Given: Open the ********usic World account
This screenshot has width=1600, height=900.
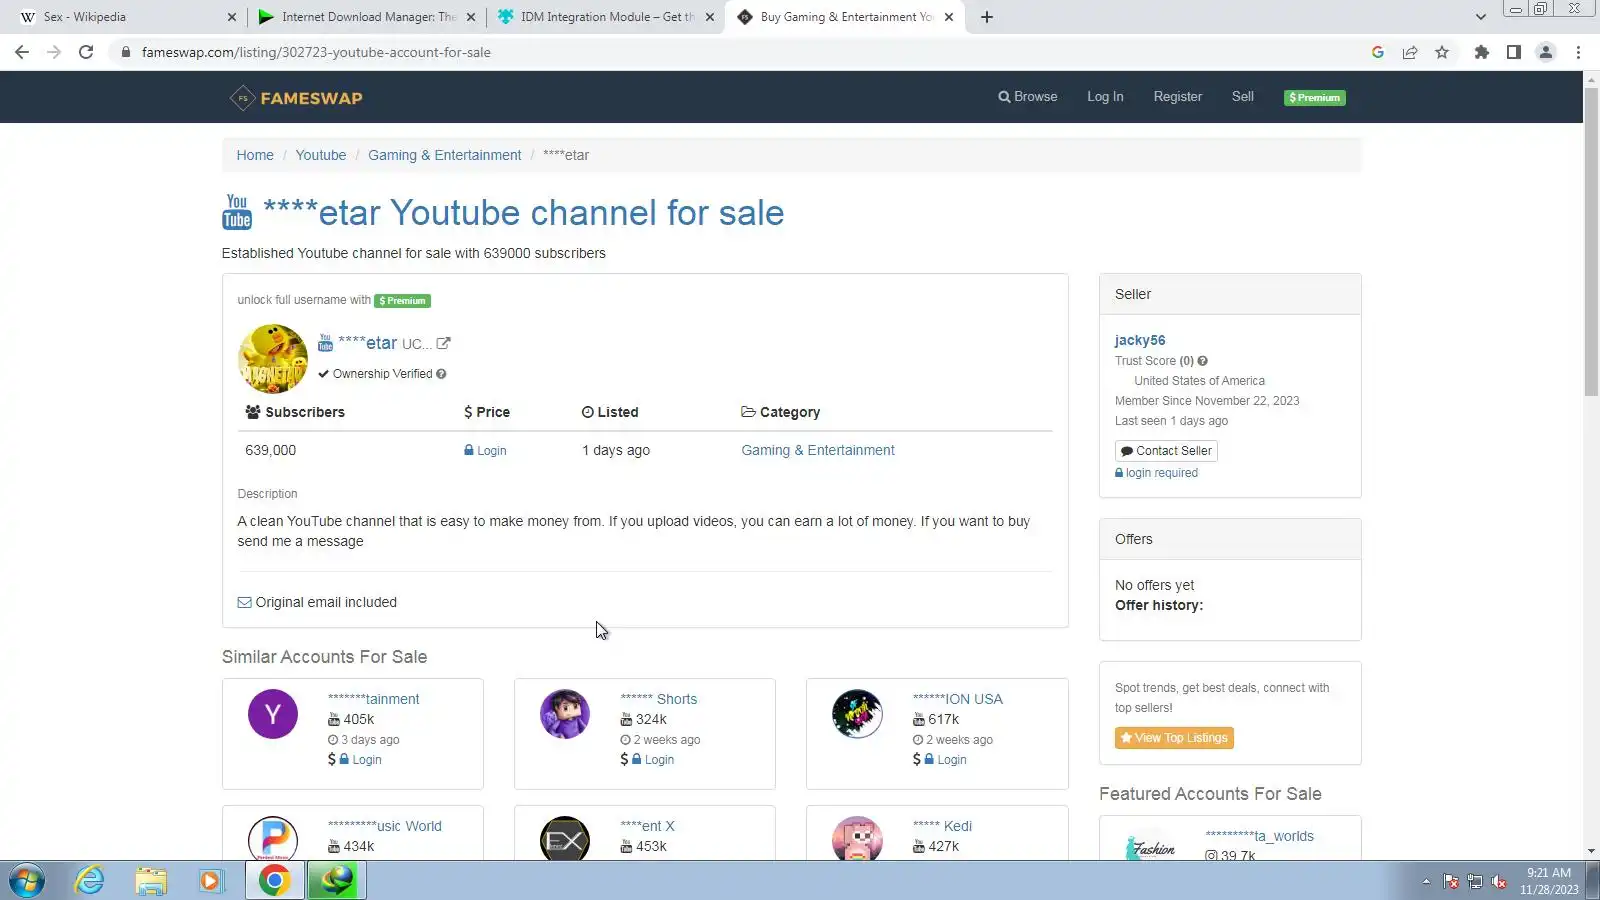Looking at the screenshot, I should coord(384,826).
